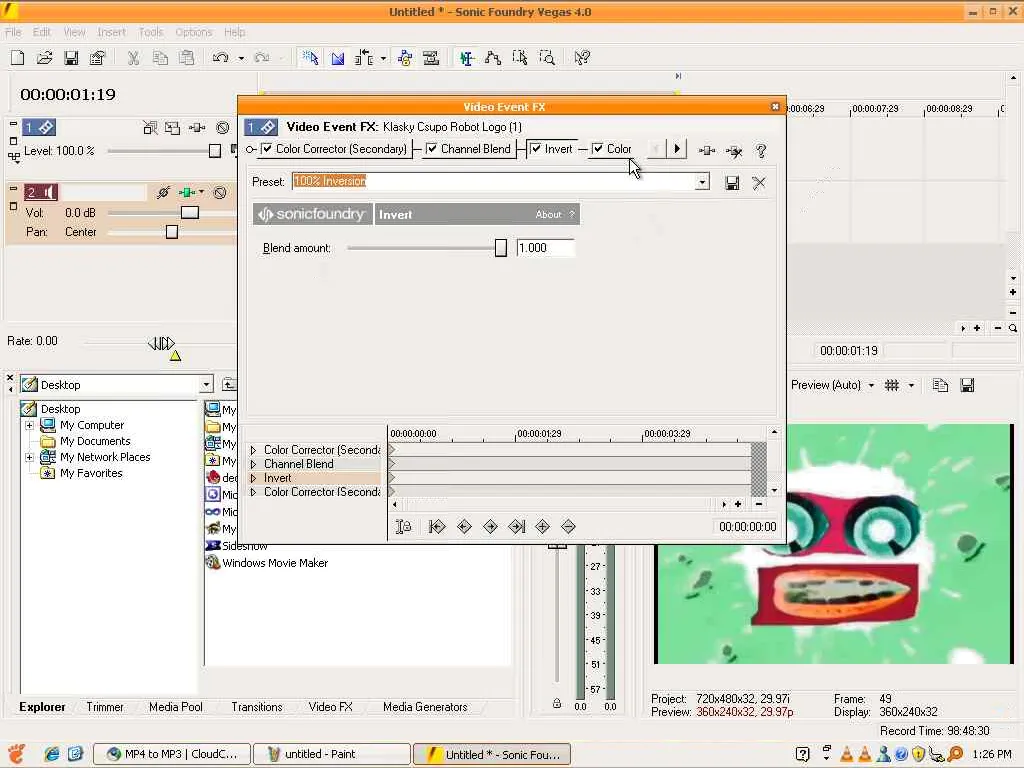
Task: Click the Copy toolbar icon
Action: point(160,58)
